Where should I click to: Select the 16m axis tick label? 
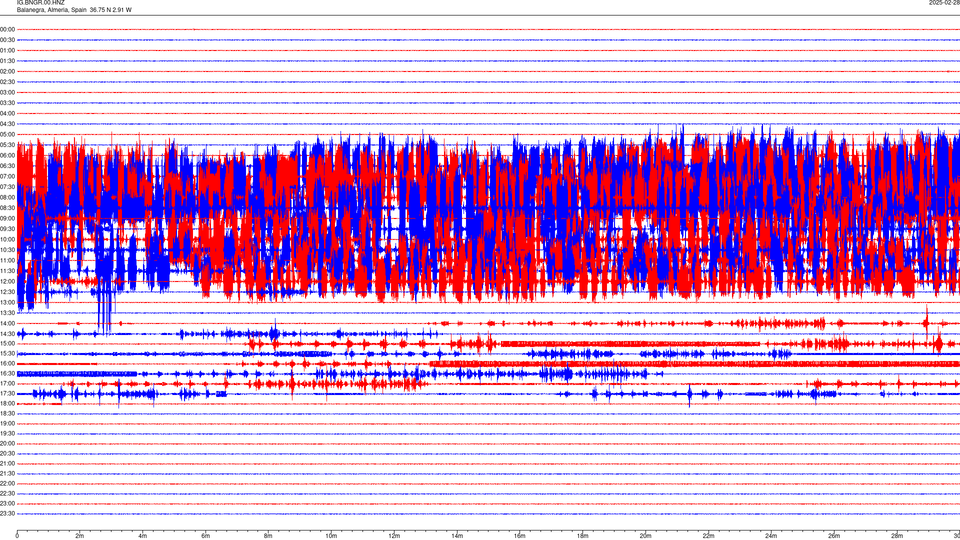(x=520, y=536)
